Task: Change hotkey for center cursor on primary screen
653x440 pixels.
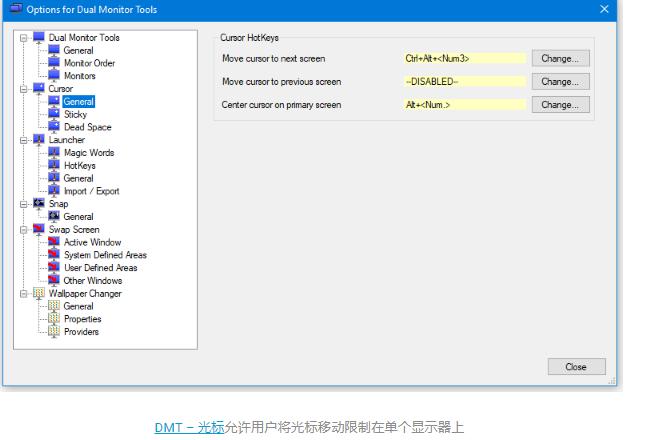Action: pyautogui.click(x=561, y=105)
